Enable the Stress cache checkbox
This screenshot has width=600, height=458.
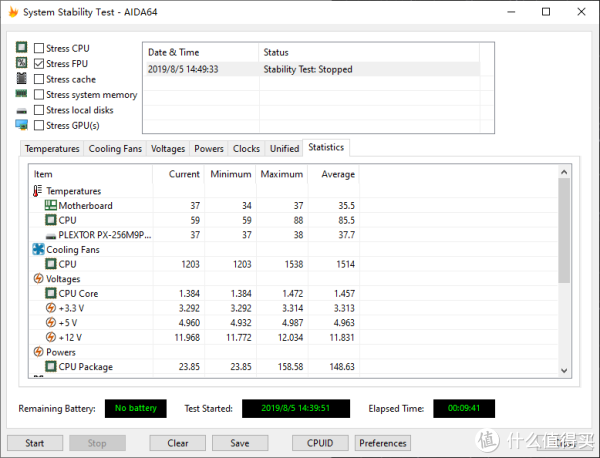click(39, 79)
